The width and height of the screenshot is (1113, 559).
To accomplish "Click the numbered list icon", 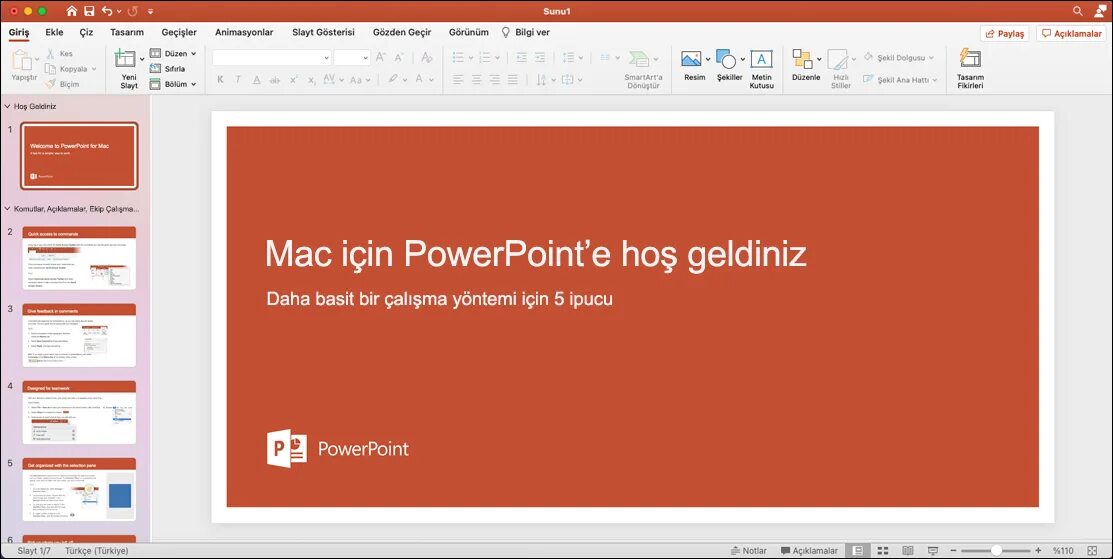I will click(486, 57).
